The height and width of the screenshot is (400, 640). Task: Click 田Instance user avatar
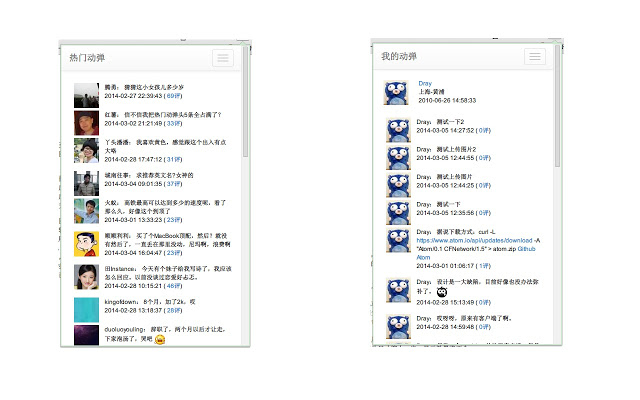point(86,277)
